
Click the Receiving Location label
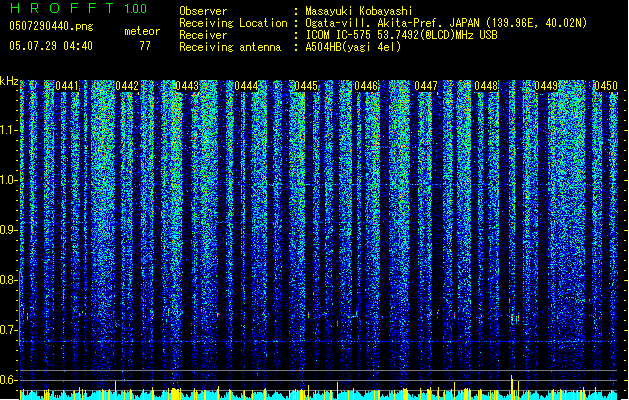(233, 23)
